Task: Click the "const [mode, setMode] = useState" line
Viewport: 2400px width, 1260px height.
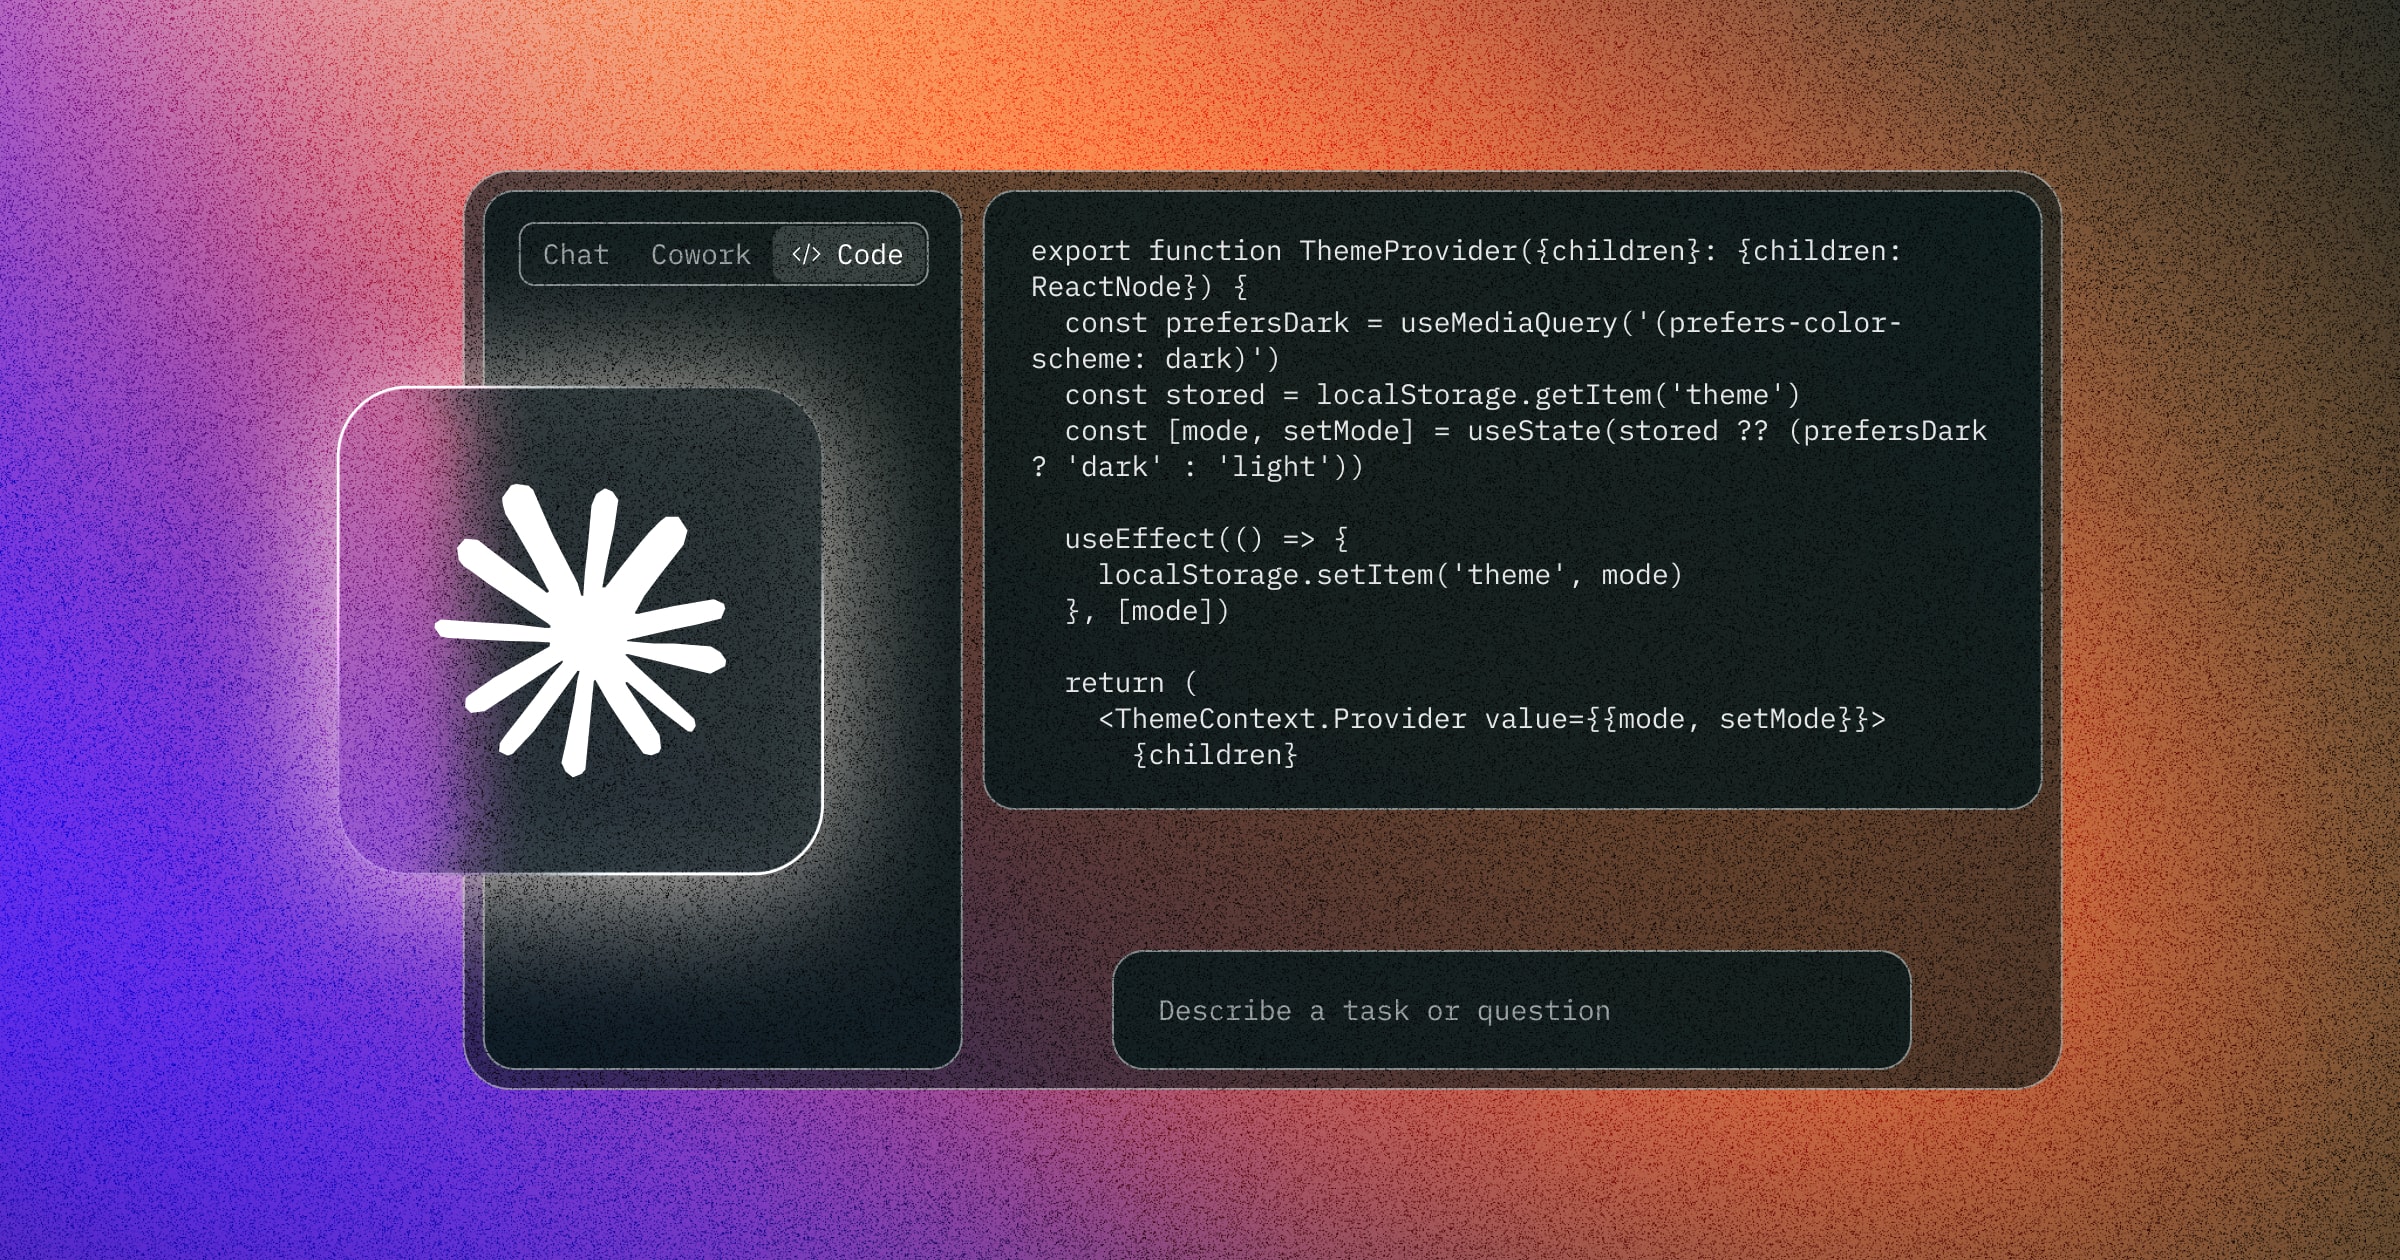Action: [x=1525, y=431]
